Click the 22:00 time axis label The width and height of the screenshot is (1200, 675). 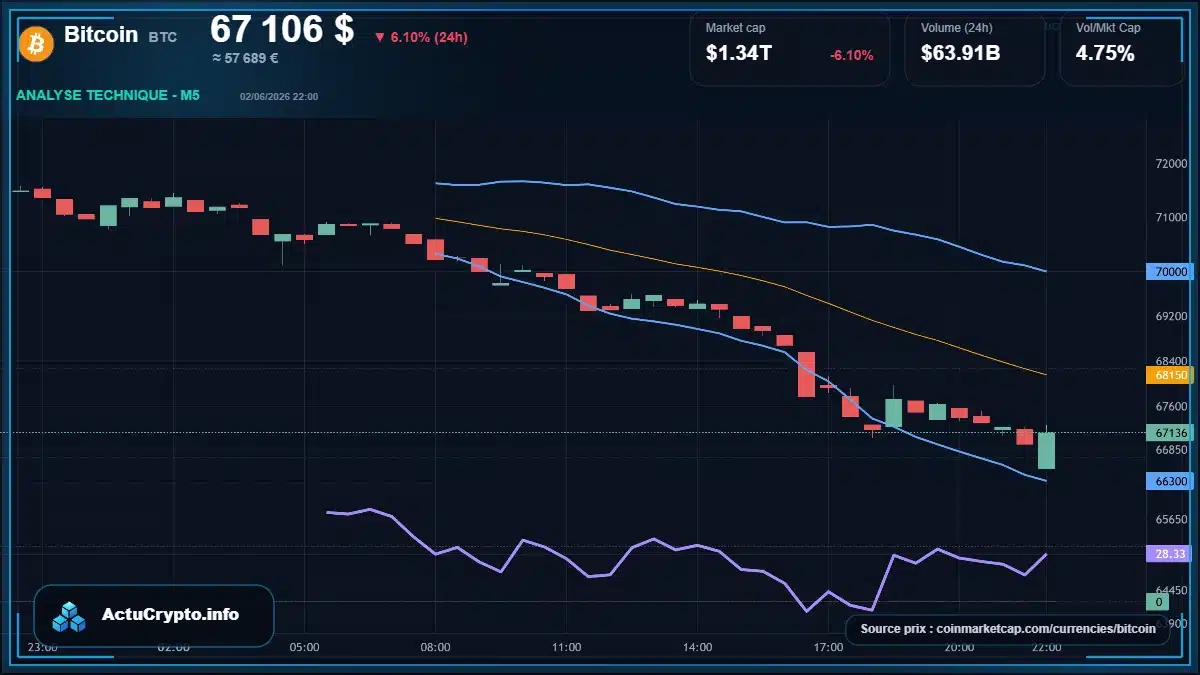(x=1046, y=647)
